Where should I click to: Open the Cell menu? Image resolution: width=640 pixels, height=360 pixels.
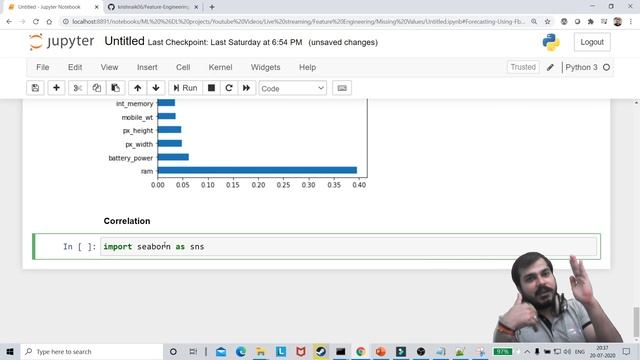pos(183,67)
